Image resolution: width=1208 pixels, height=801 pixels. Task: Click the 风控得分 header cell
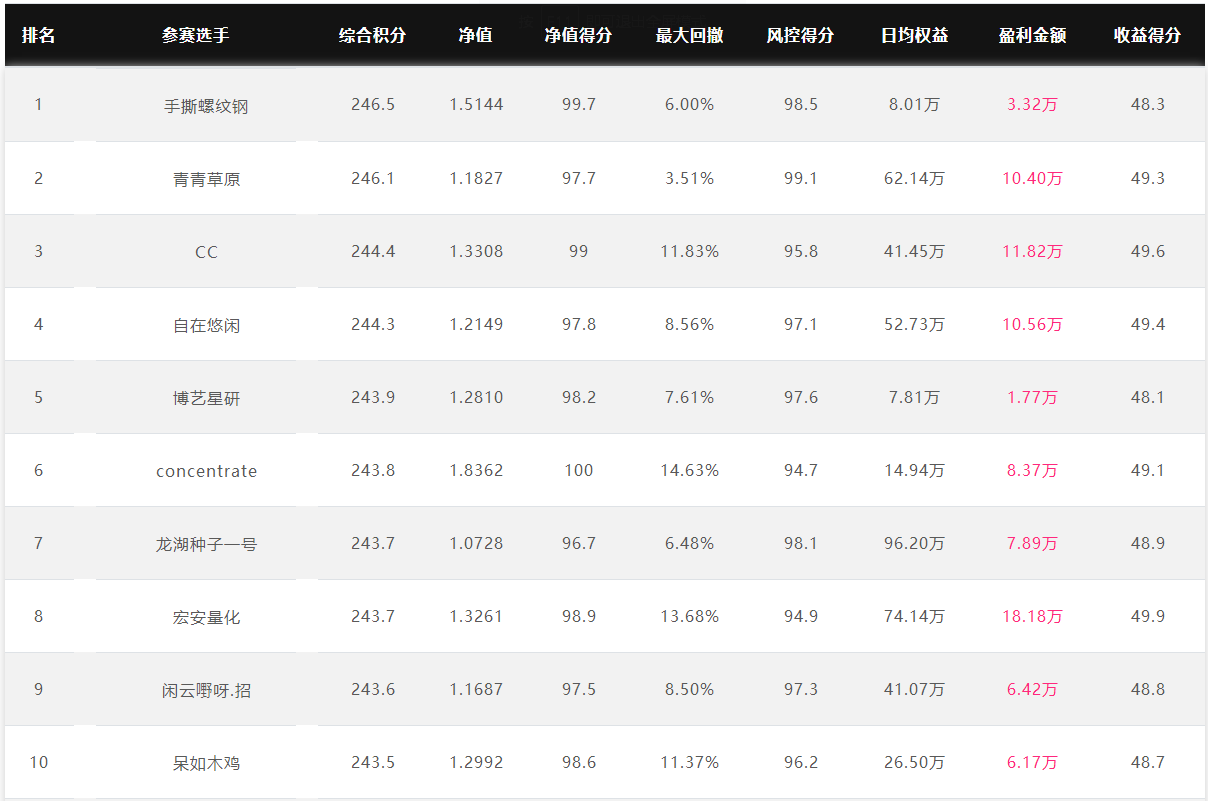(x=800, y=35)
